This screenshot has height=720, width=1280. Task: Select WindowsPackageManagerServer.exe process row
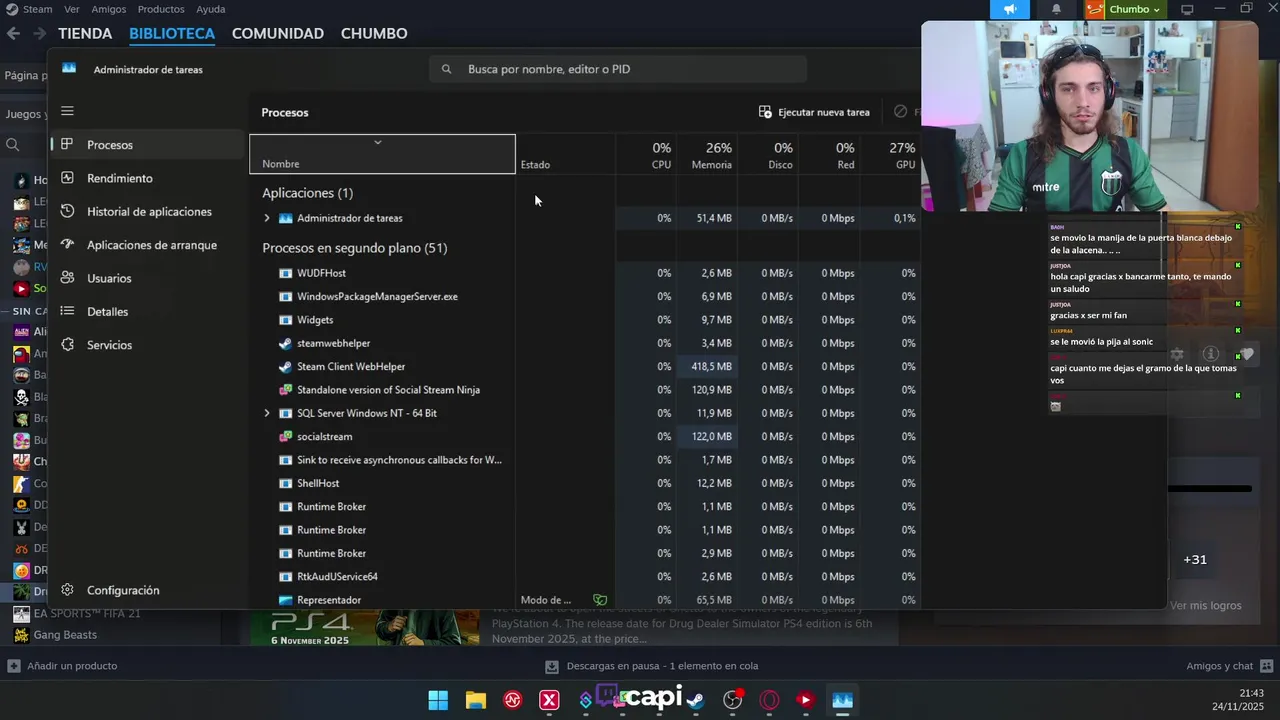tap(585, 296)
